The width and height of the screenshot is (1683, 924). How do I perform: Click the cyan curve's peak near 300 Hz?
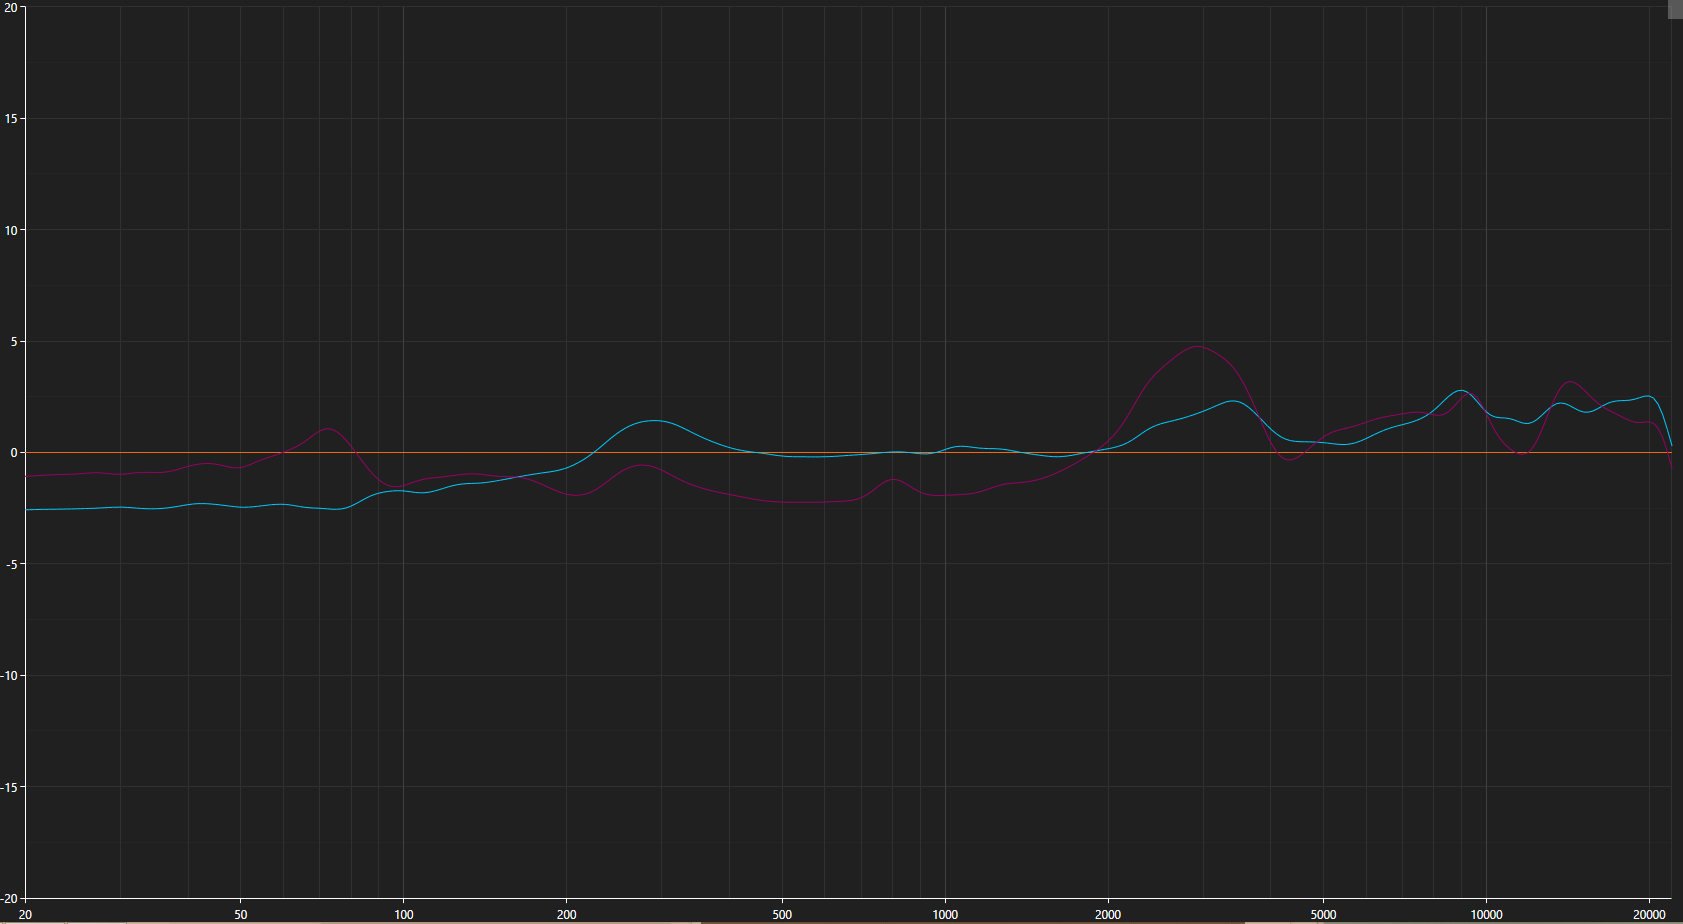click(655, 421)
